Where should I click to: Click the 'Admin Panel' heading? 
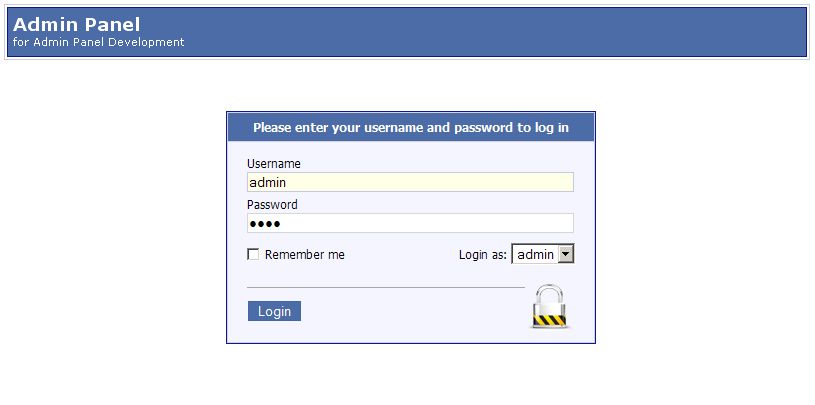[x=77, y=24]
